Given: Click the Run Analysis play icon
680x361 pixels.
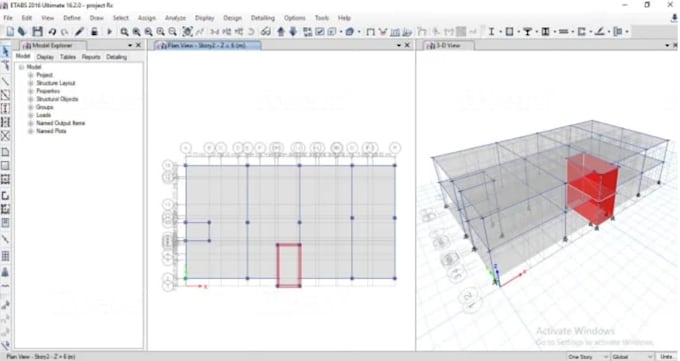Looking at the screenshot, I should point(109,32).
